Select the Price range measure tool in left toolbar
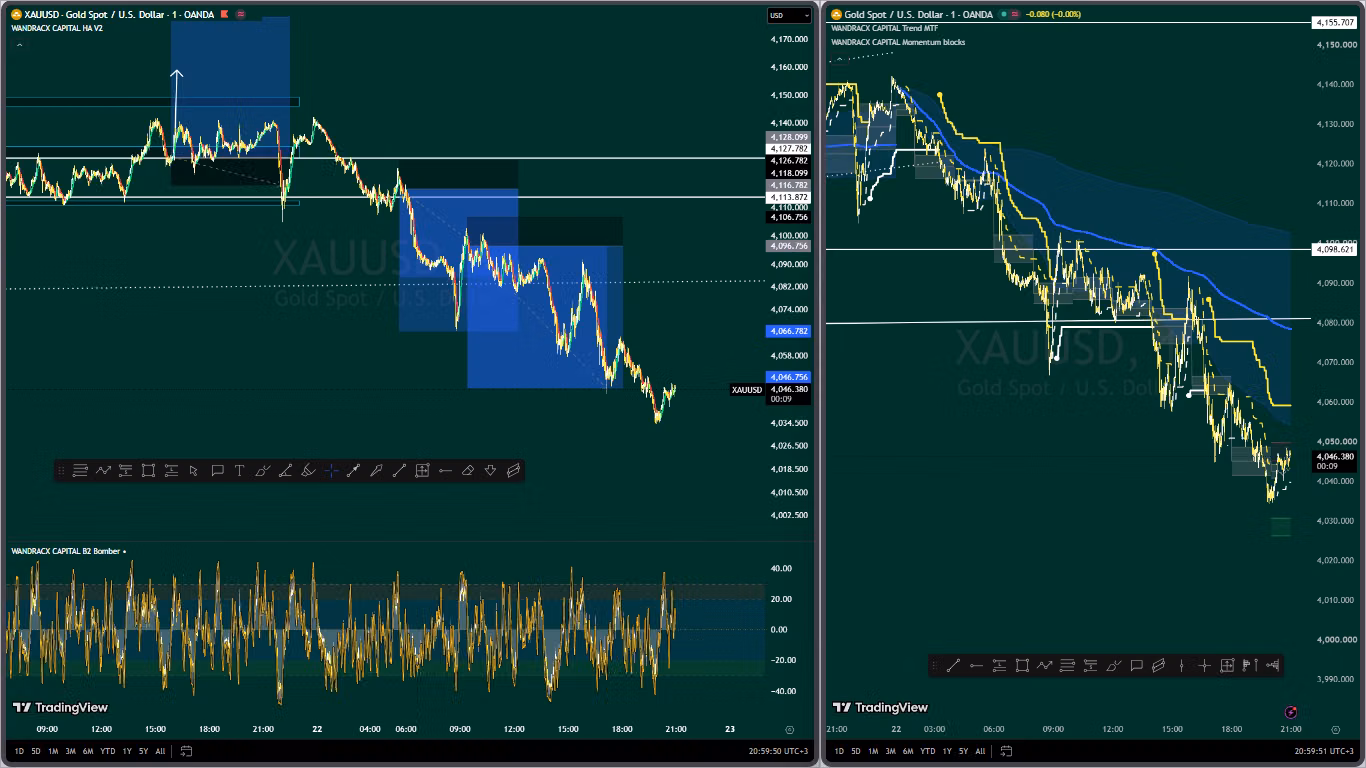This screenshot has width=1366, height=768. point(422,470)
